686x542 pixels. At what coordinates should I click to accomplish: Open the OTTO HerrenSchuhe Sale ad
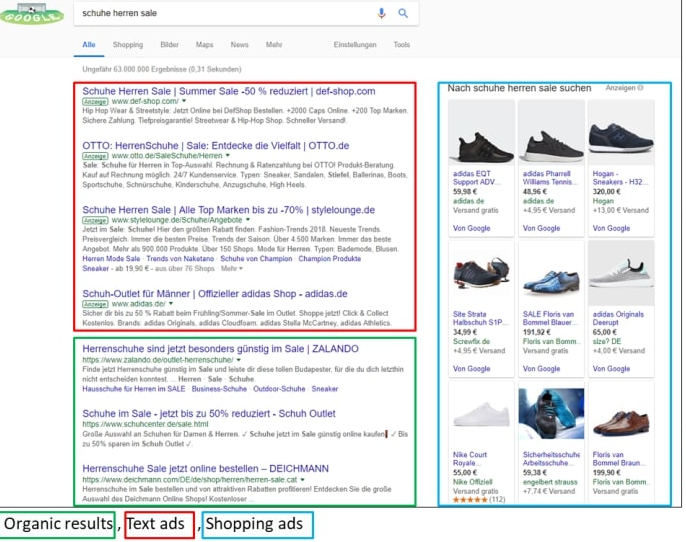tap(215, 145)
